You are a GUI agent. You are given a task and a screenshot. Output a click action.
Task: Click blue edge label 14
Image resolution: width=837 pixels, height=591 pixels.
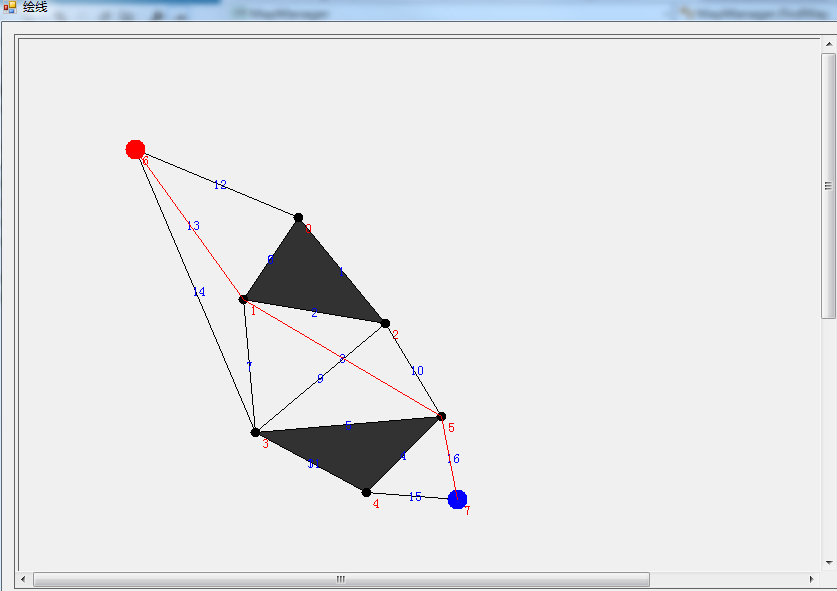(x=199, y=291)
